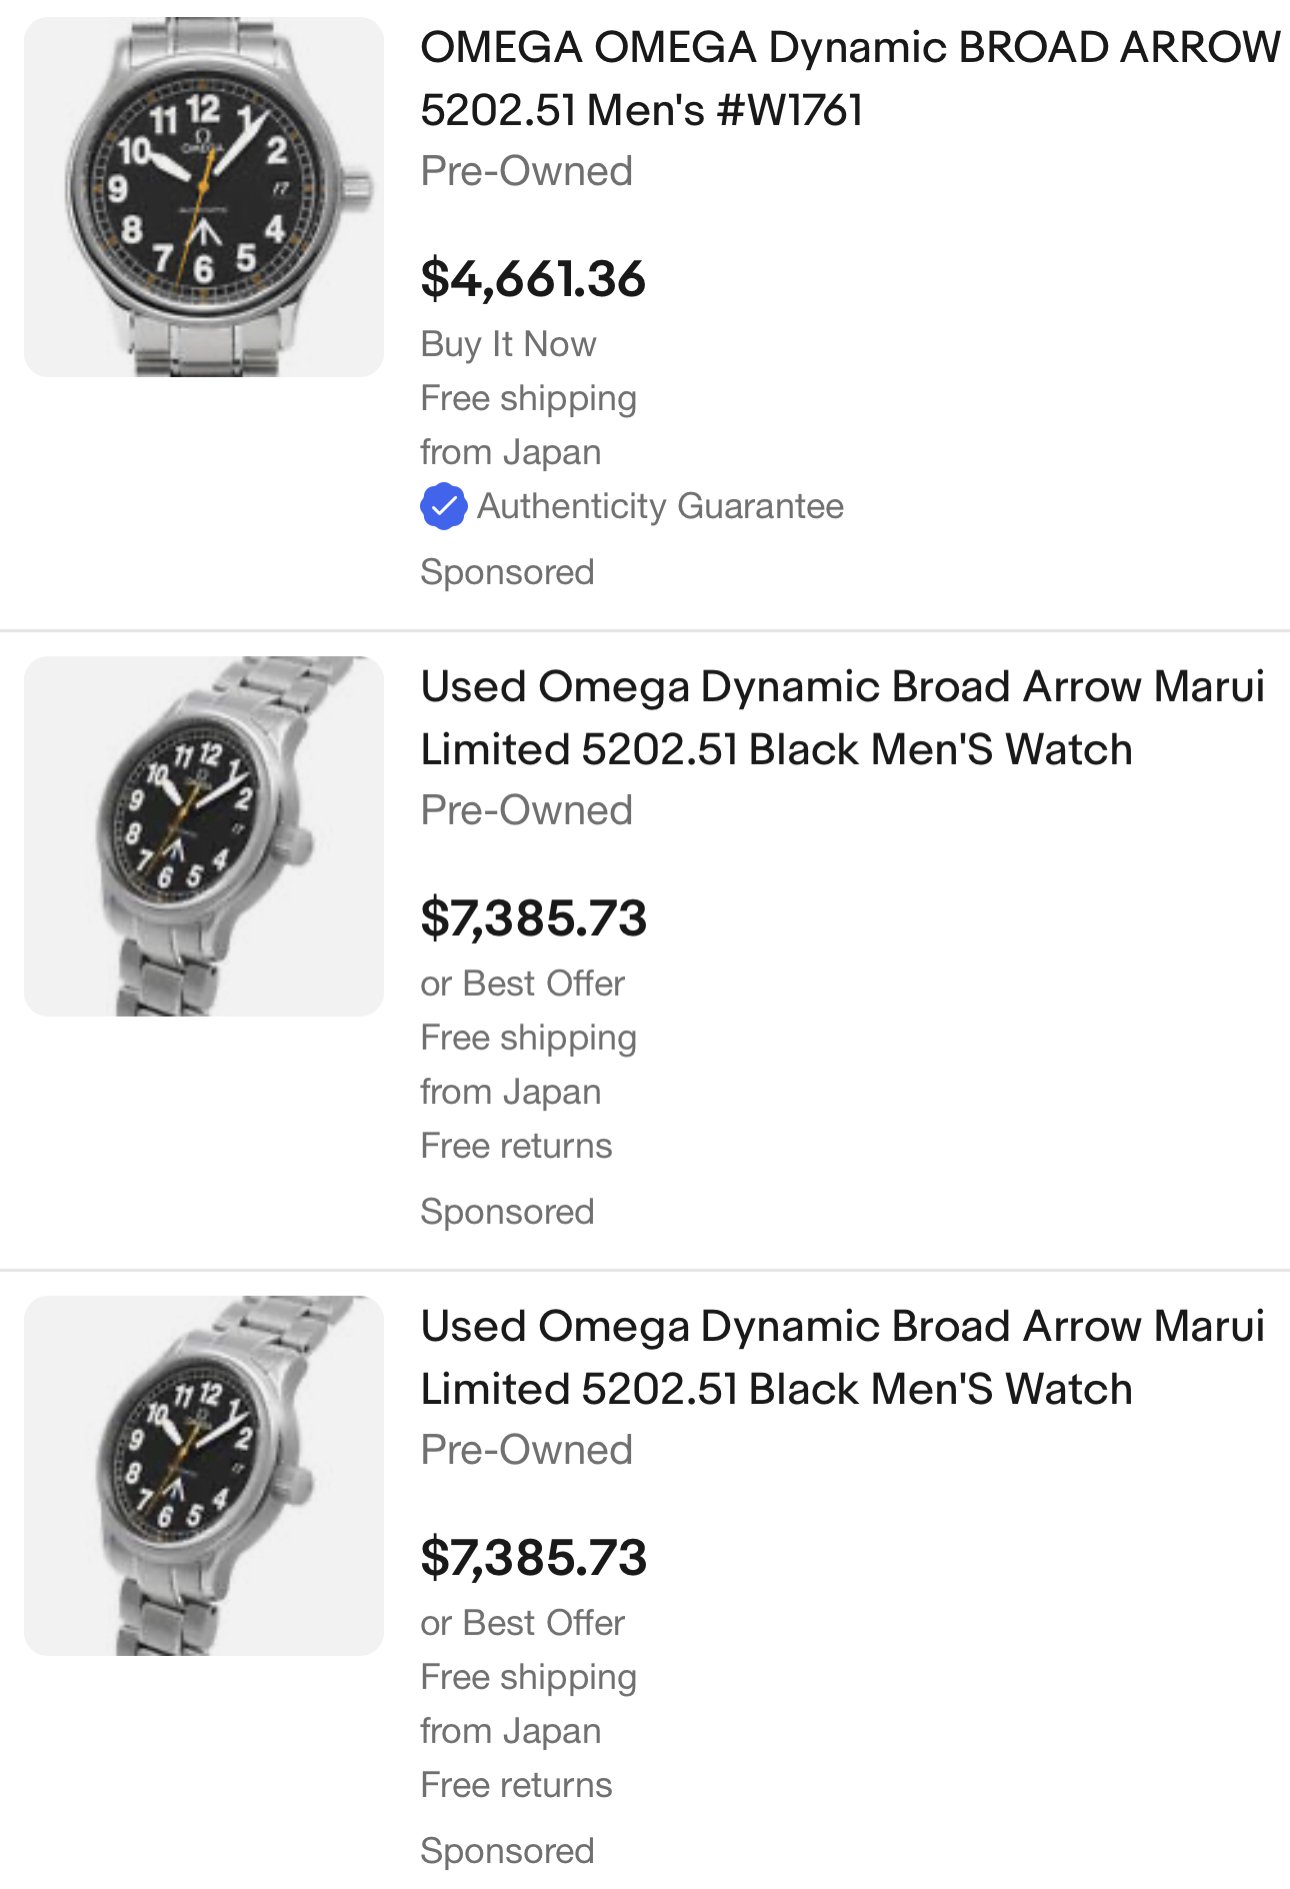
Task: Click Free shipping on the #W1761 listing
Action: [528, 398]
